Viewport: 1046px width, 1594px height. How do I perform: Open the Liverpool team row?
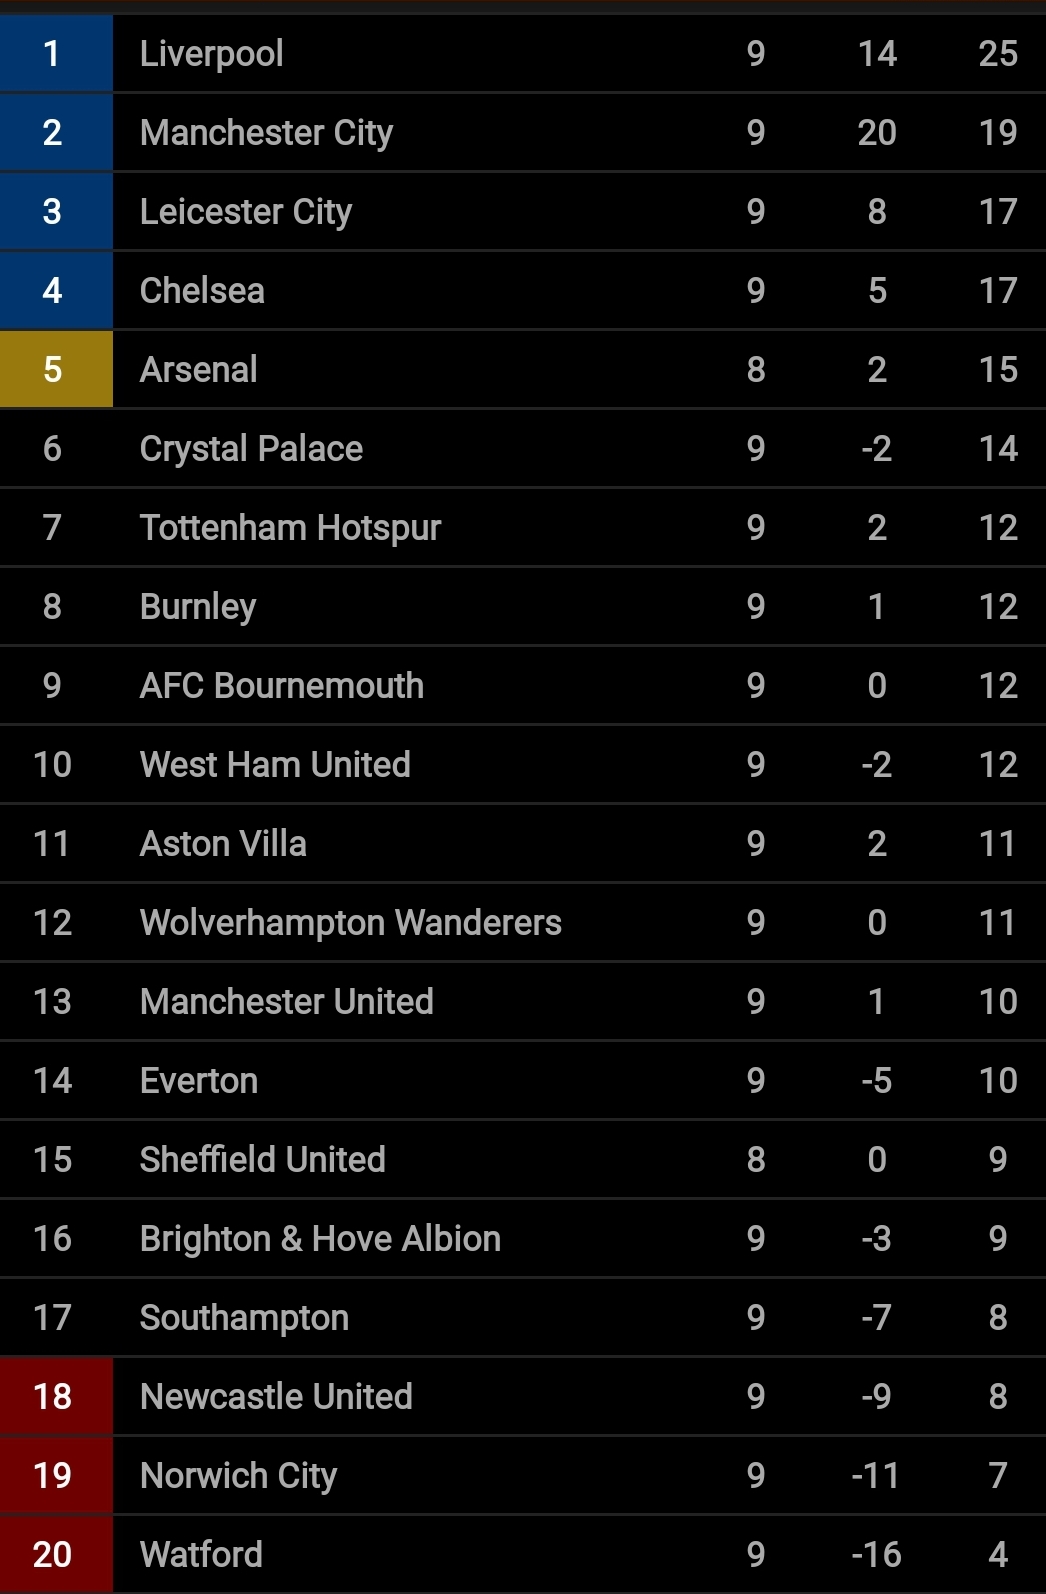[x=523, y=53]
